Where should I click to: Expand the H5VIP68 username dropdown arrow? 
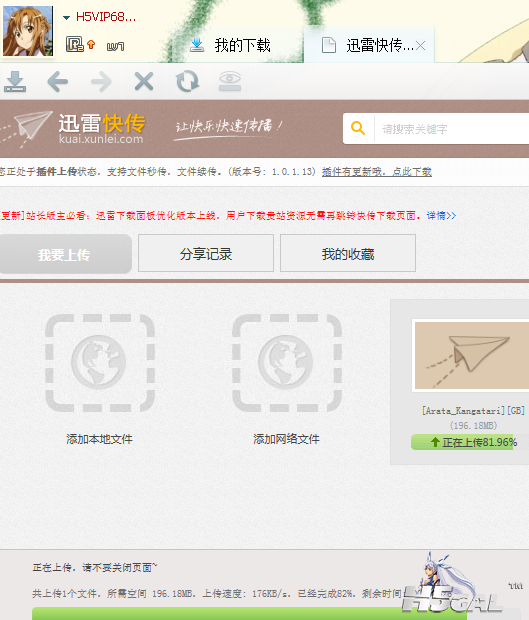coord(66,17)
